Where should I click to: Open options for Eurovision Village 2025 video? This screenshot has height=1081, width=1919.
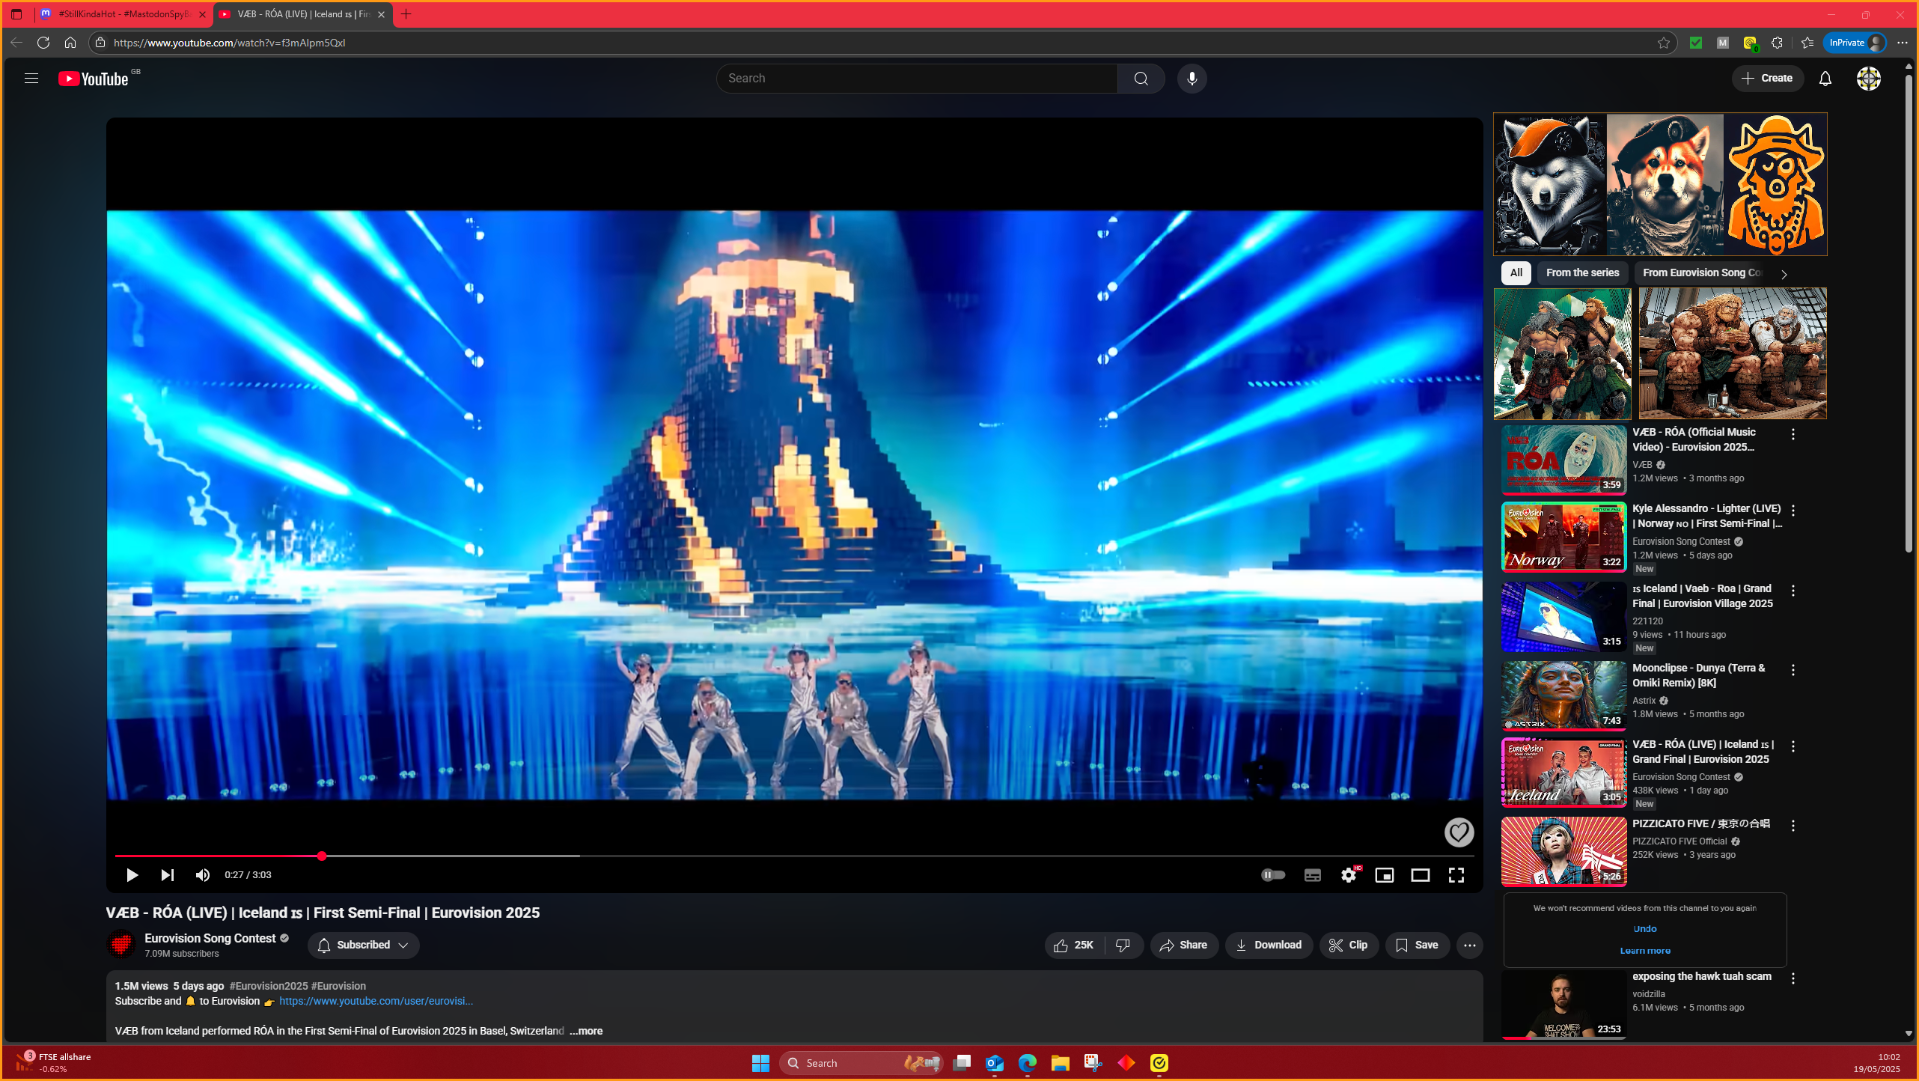[1793, 591]
